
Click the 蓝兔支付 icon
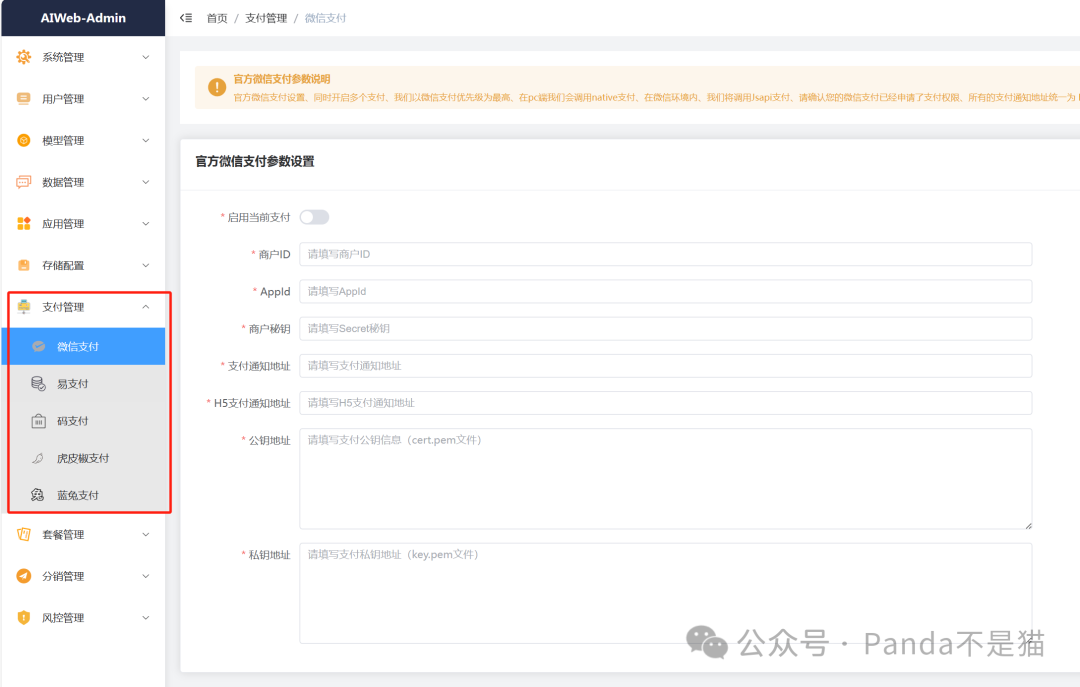pos(39,495)
